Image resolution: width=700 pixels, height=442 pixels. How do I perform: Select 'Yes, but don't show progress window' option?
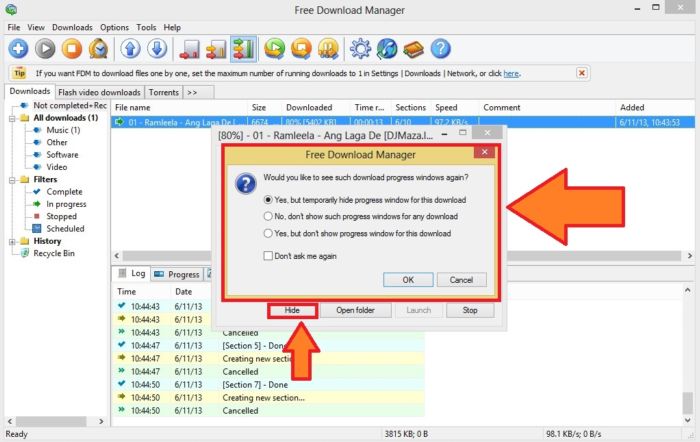[x=268, y=233]
